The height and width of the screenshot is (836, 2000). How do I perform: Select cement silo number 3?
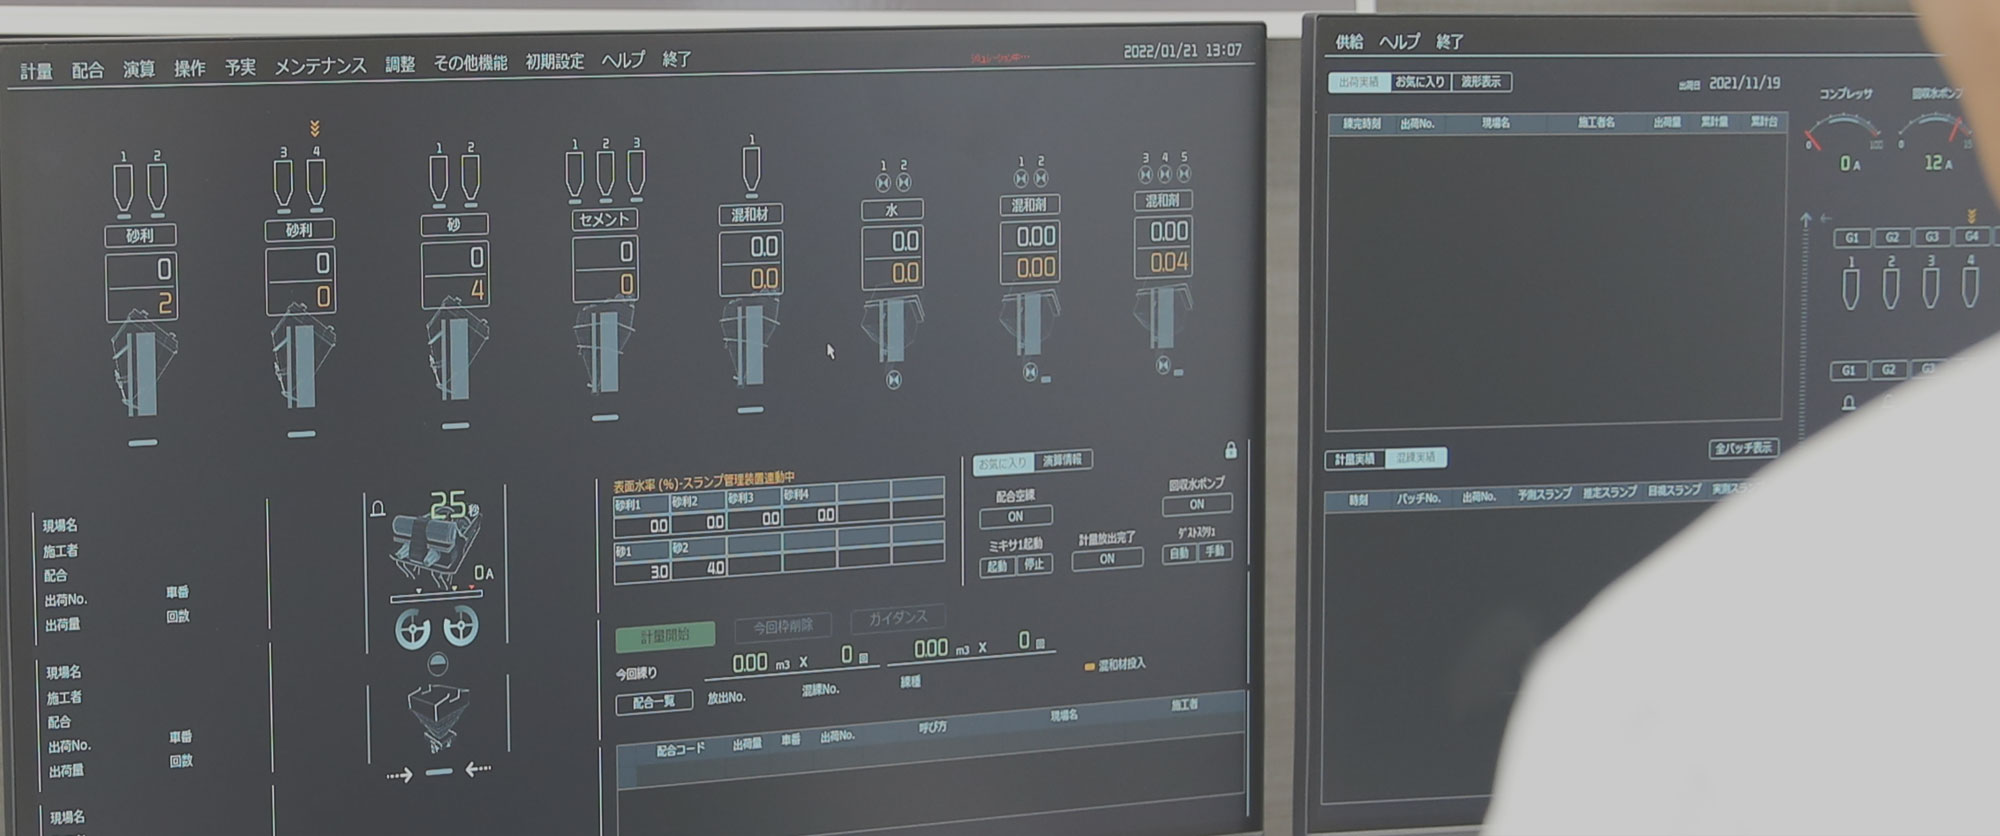point(636,174)
